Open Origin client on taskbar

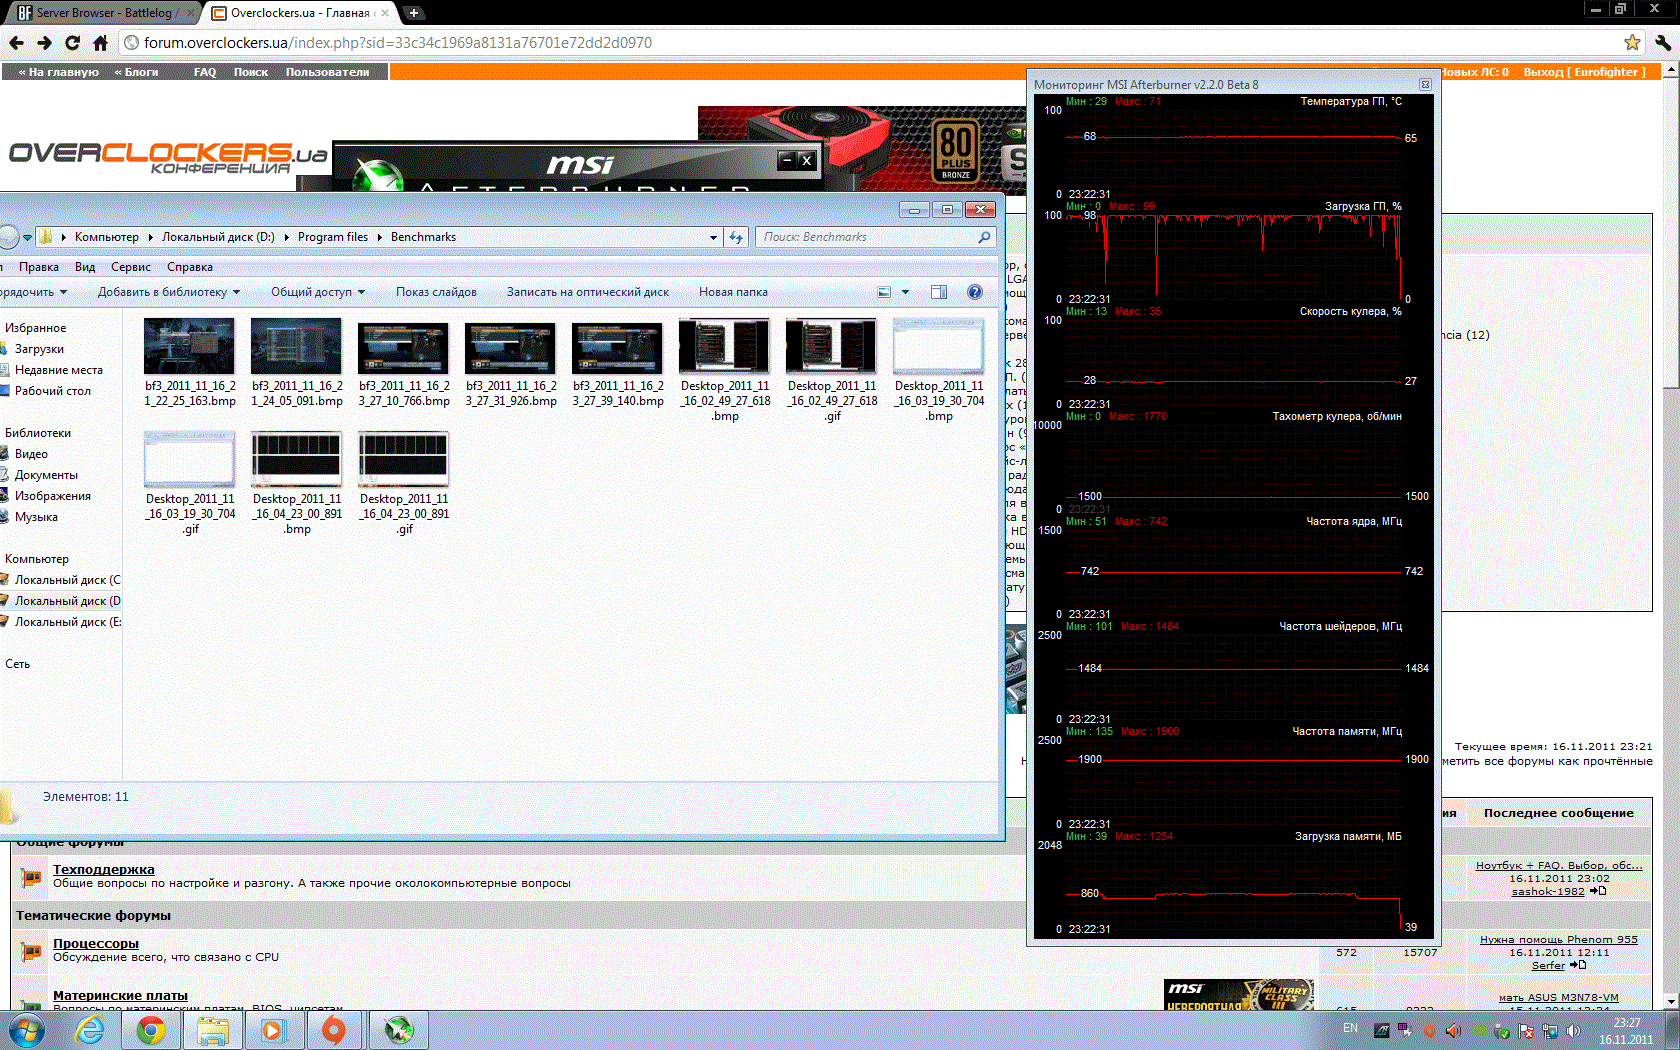pos(334,1030)
